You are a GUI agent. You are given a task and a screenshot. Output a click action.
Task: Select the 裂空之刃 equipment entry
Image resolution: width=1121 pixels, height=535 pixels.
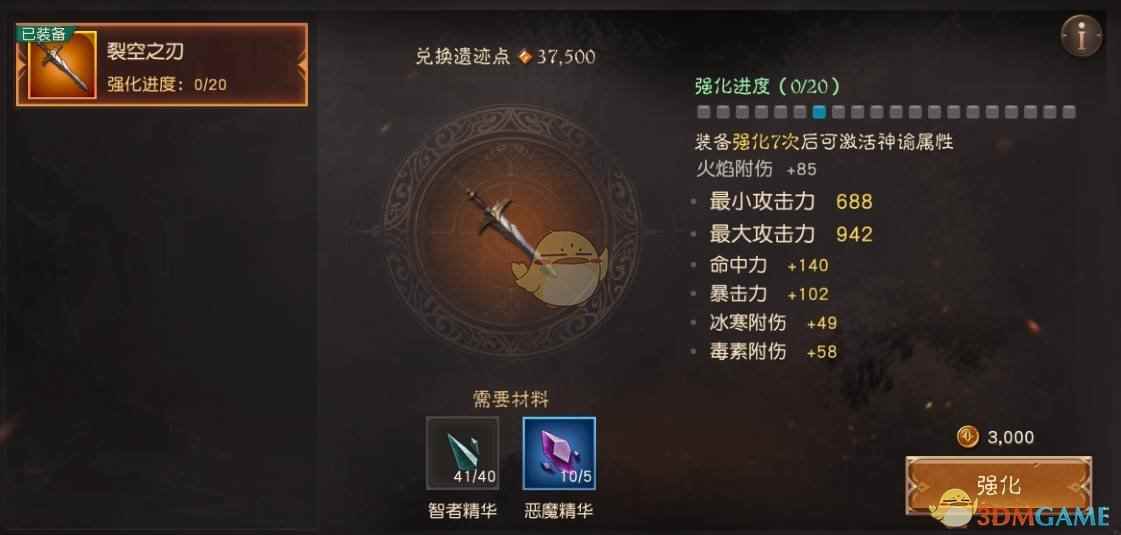(x=162, y=64)
